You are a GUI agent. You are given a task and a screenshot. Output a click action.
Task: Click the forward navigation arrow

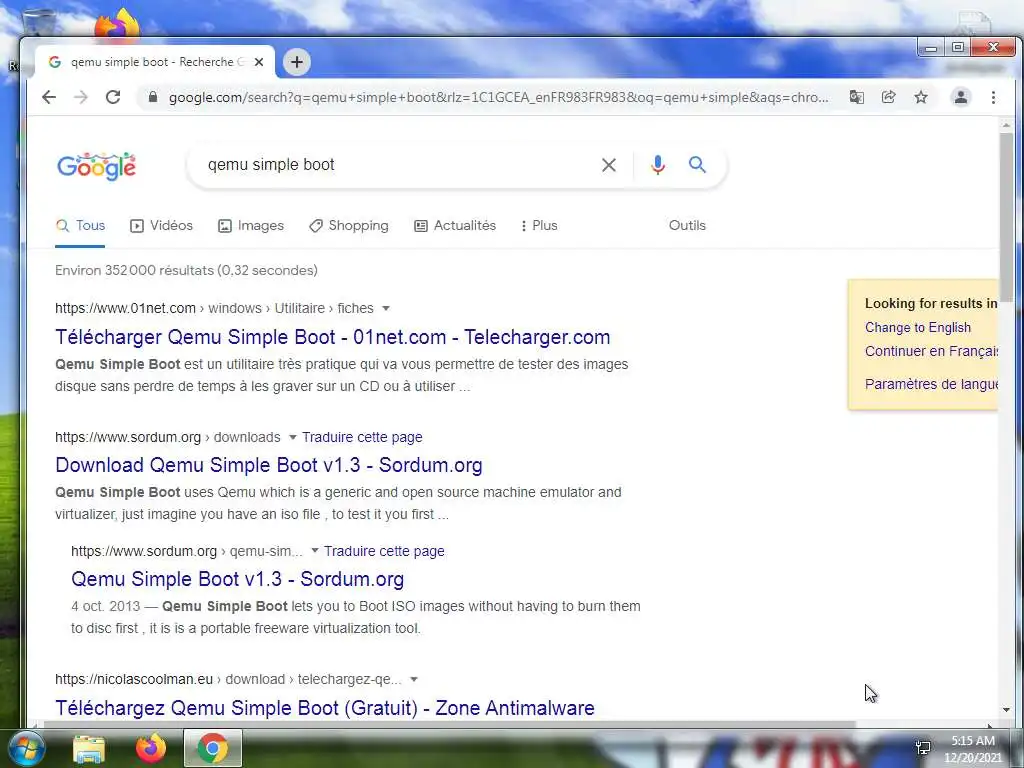pyautogui.click(x=81, y=97)
